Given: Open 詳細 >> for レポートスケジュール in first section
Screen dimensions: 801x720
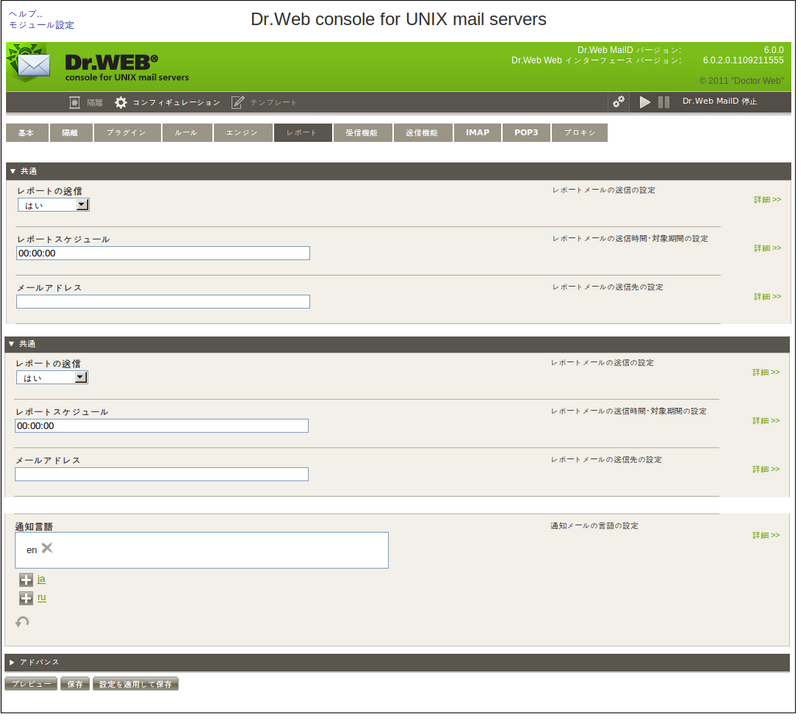Looking at the screenshot, I should 770,249.
